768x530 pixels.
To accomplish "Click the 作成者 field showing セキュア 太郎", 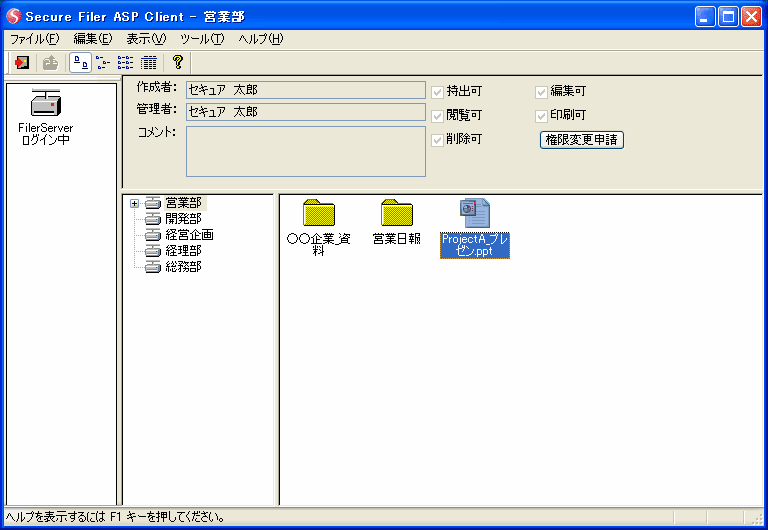I will [306, 90].
